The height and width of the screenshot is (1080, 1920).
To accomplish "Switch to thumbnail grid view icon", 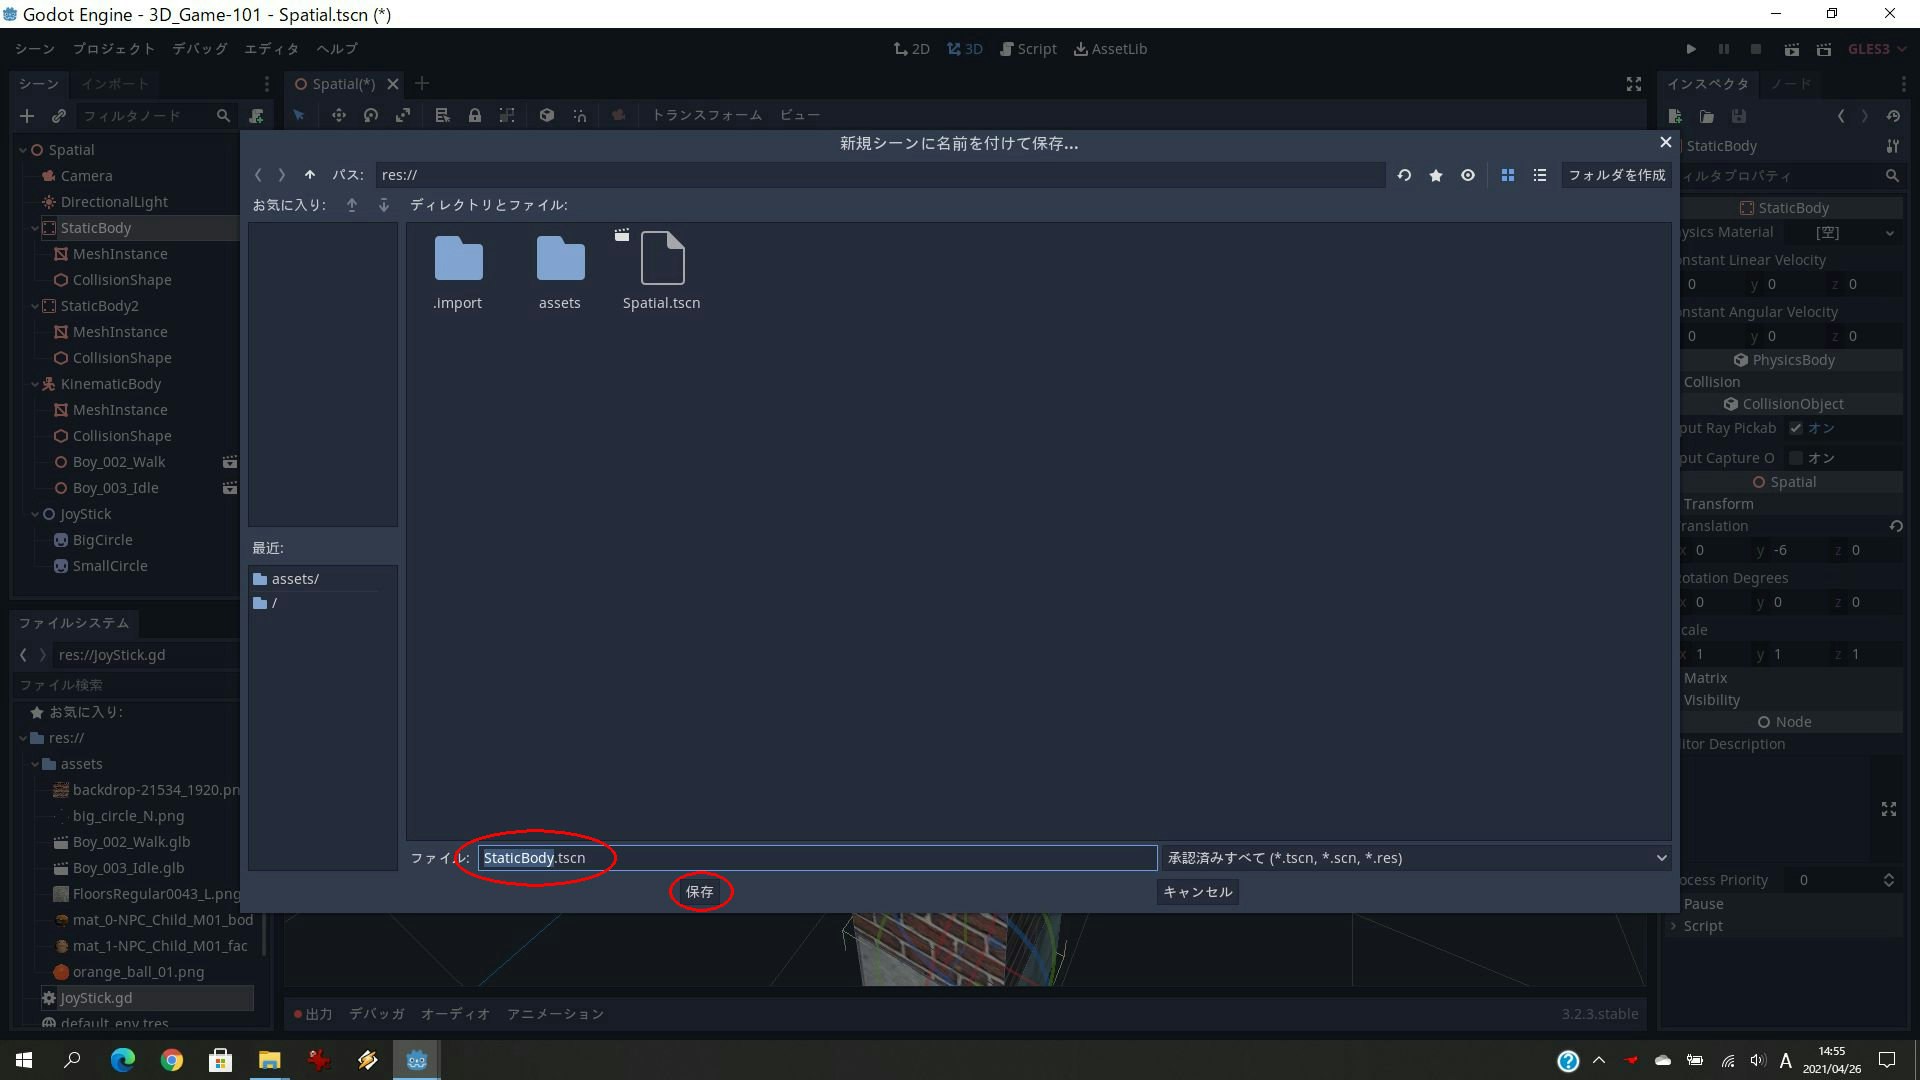I will coord(1507,175).
